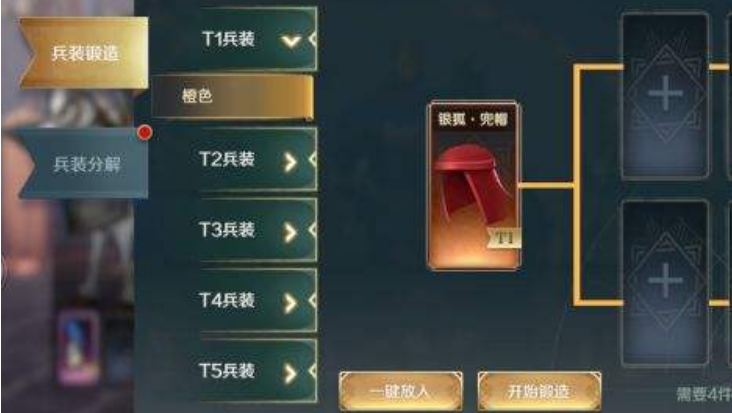
Task: Click the T1兵装 category label
Action: (228, 39)
